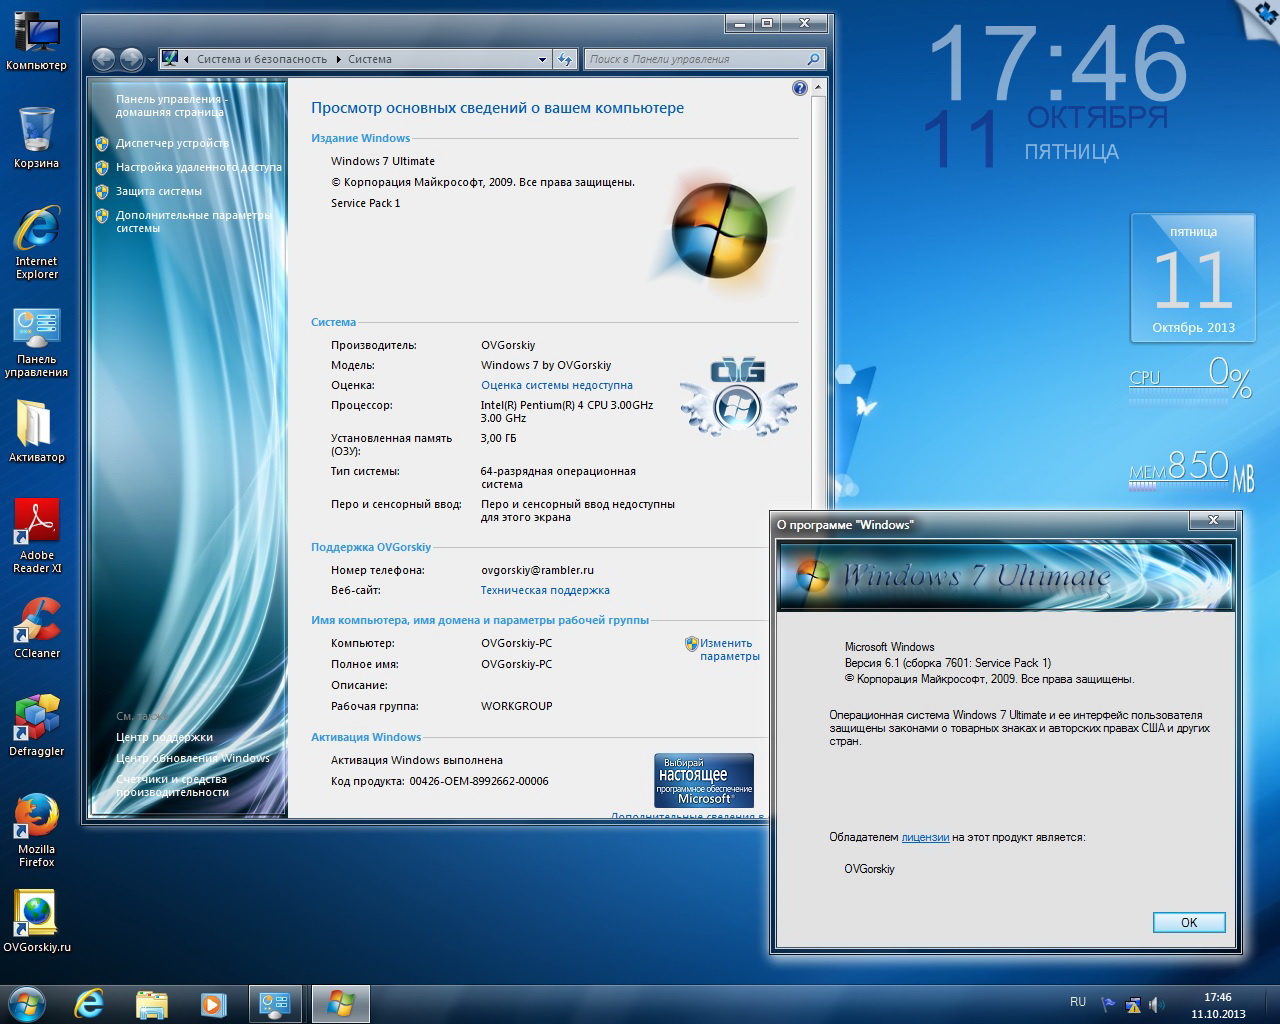Open Windows Explorer taskbar icon
The image size is (1280, 1024).
pos(151,1003)
